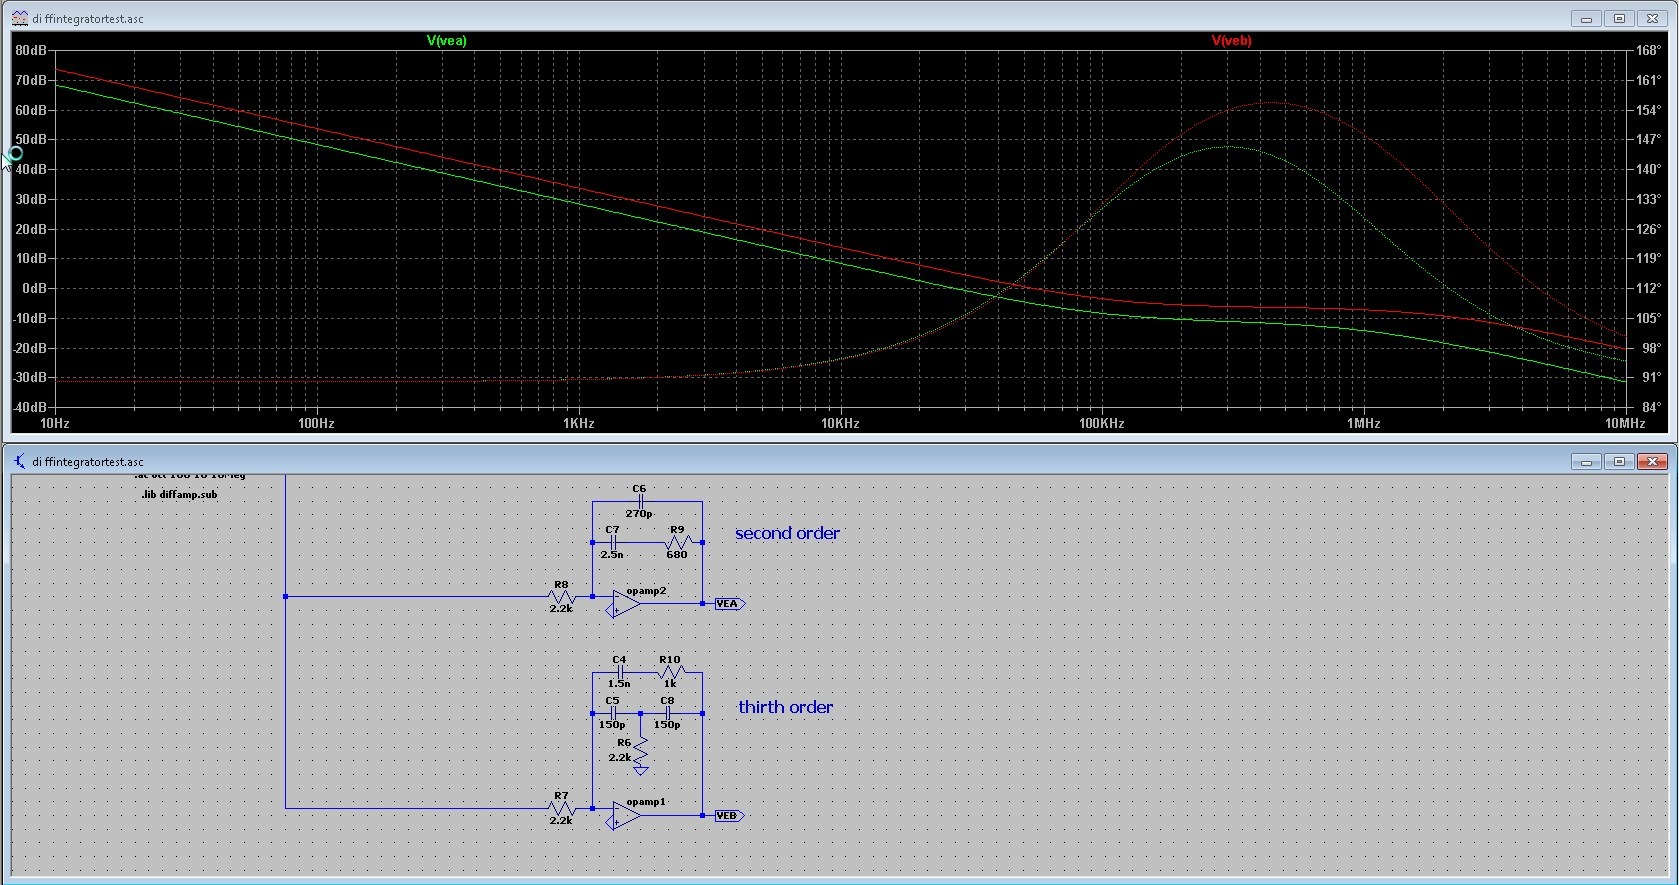1679x885 pixels.
Task: Click the plot window title diffintegratortest.asc
Action: (x=88, y=19)
